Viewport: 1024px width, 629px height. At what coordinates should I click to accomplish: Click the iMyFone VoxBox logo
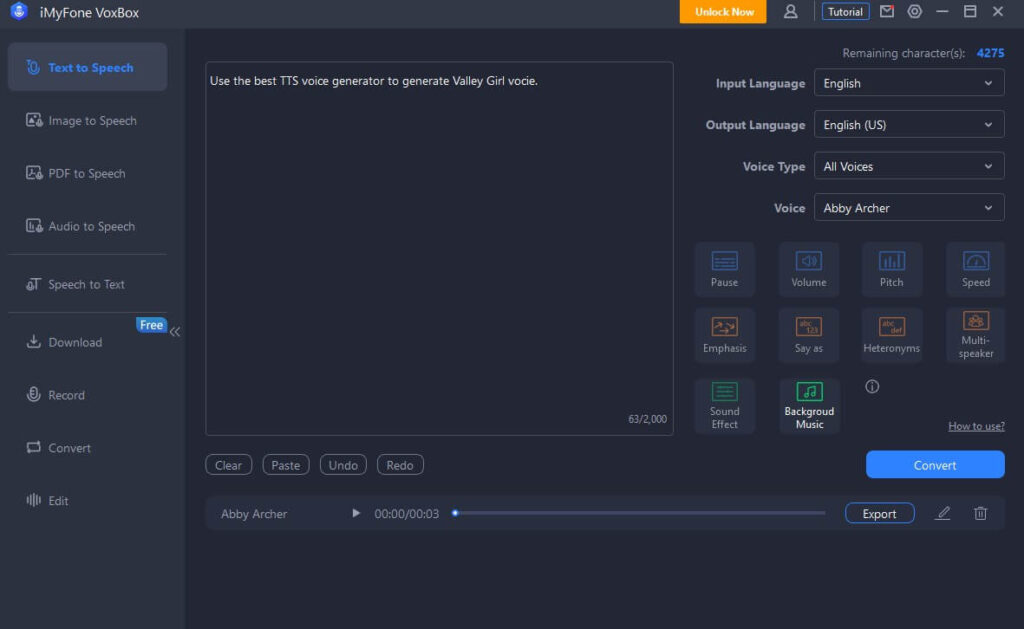(x=19, y=11)
